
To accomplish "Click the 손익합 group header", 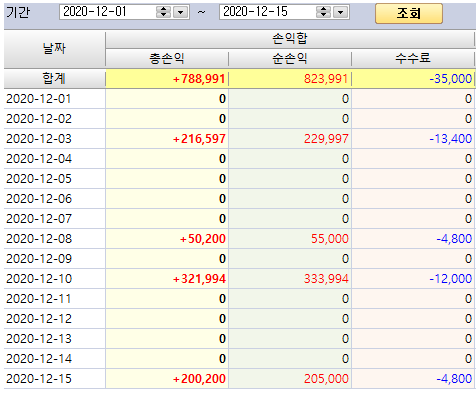I will (x=290, y=39).
